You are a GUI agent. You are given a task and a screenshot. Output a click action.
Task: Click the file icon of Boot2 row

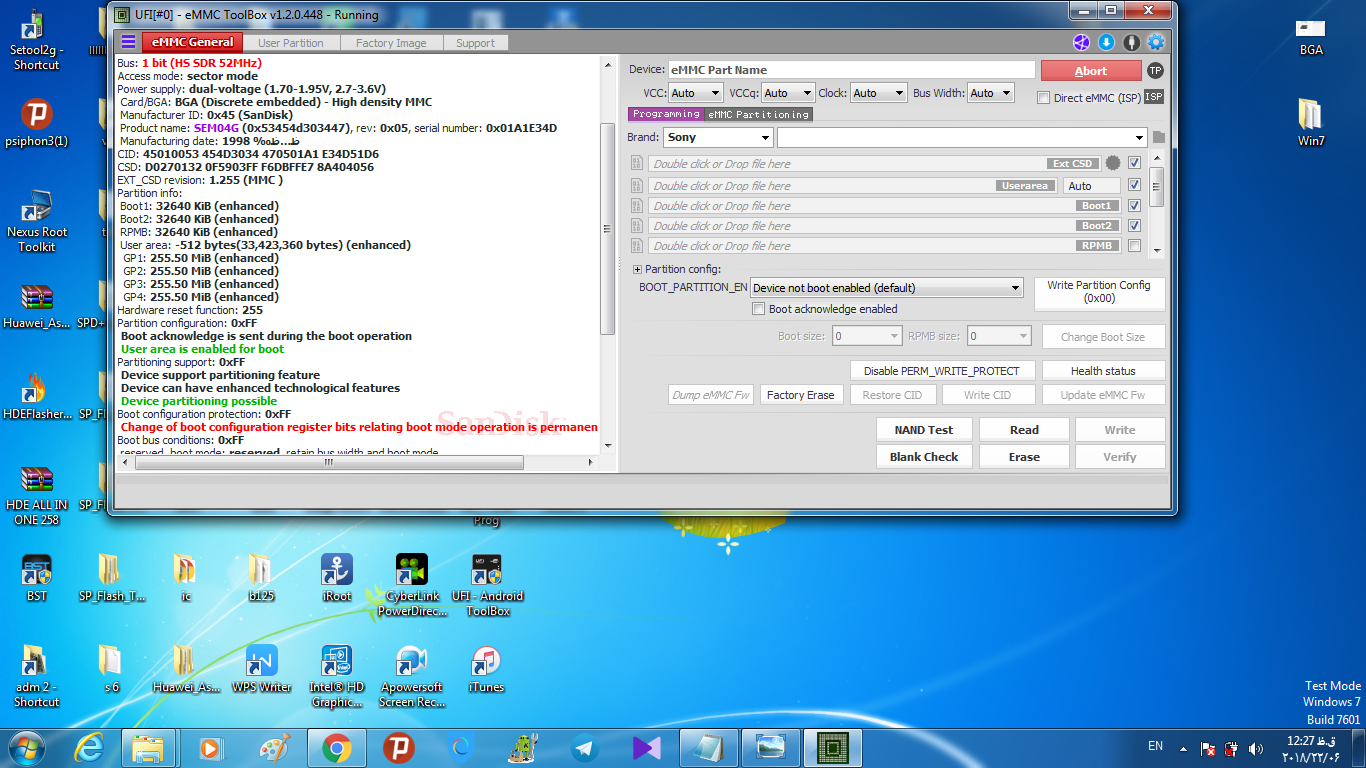pyautogui.click(x=637, y=226)
